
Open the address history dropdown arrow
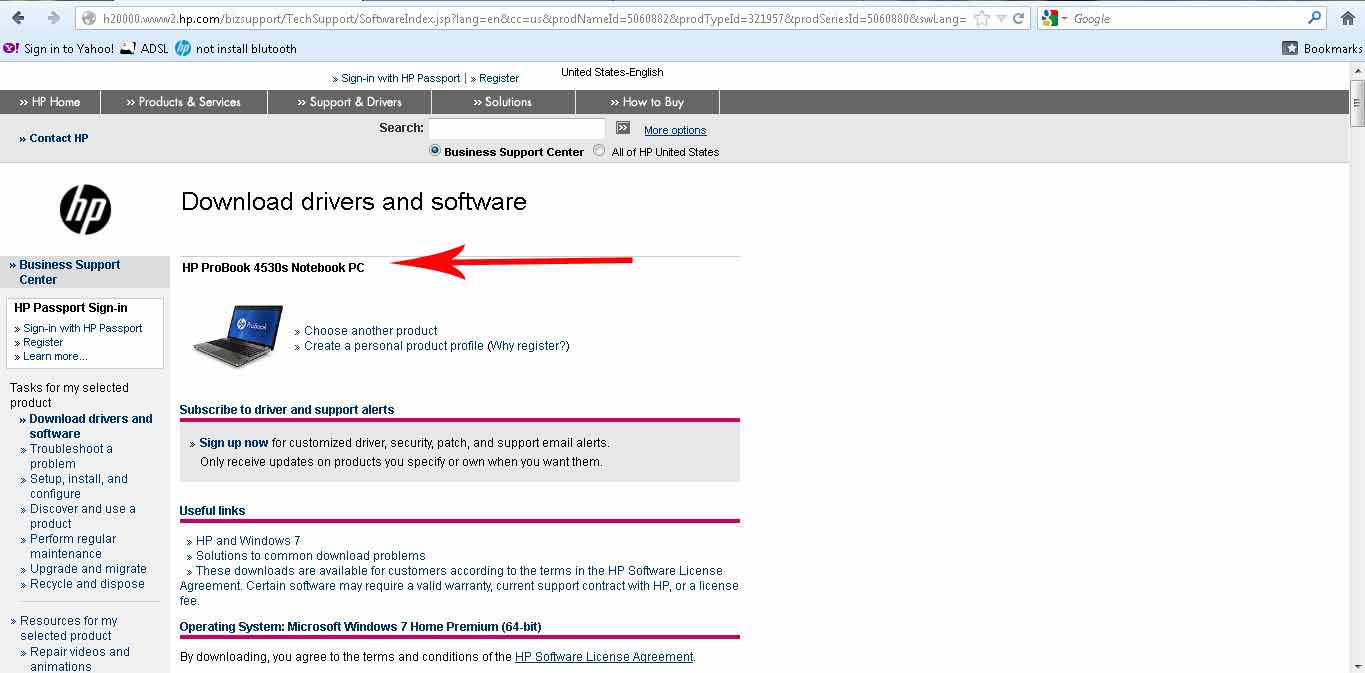pos(1001,18)
